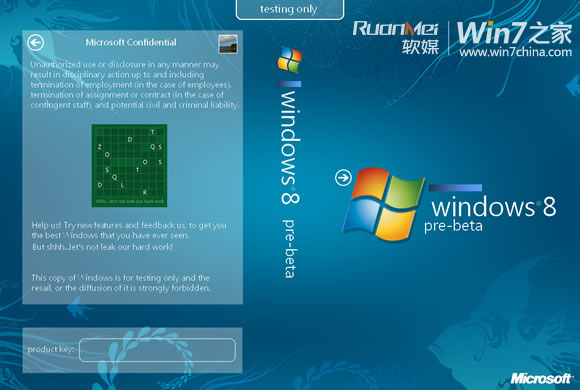The height and width of the screenshot is (390, 580).
Task: Click the small Windows flag on the spine
Action: tap(290, 59)
